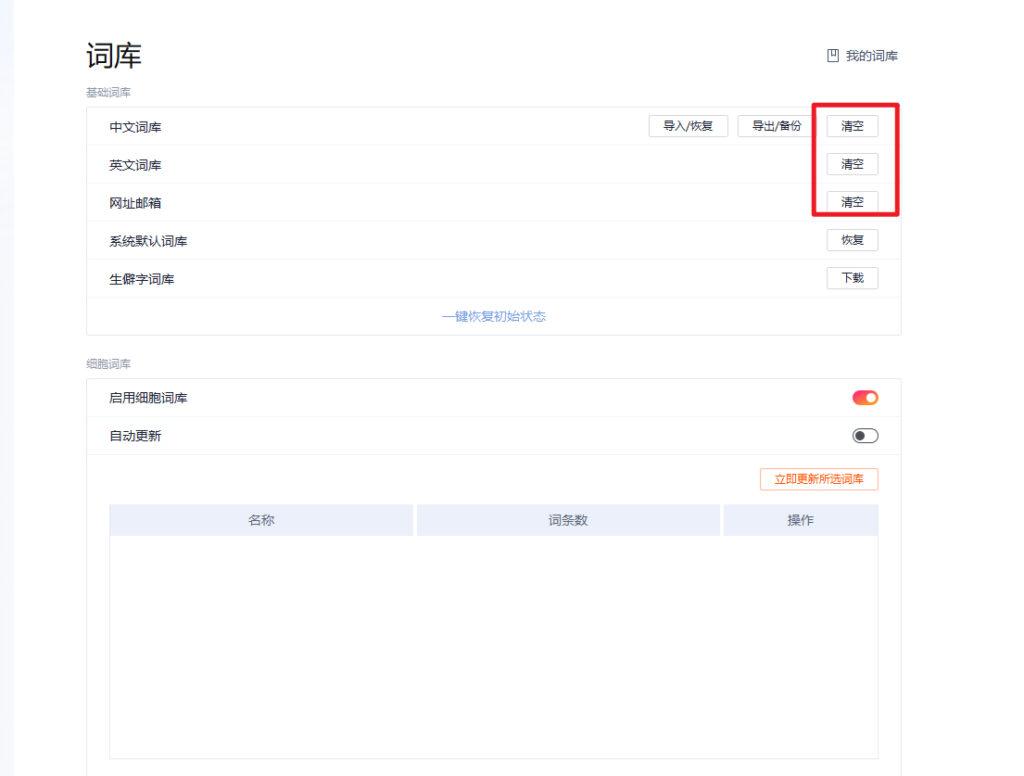Select the 系统默认词库 row

tap(147, 240)
